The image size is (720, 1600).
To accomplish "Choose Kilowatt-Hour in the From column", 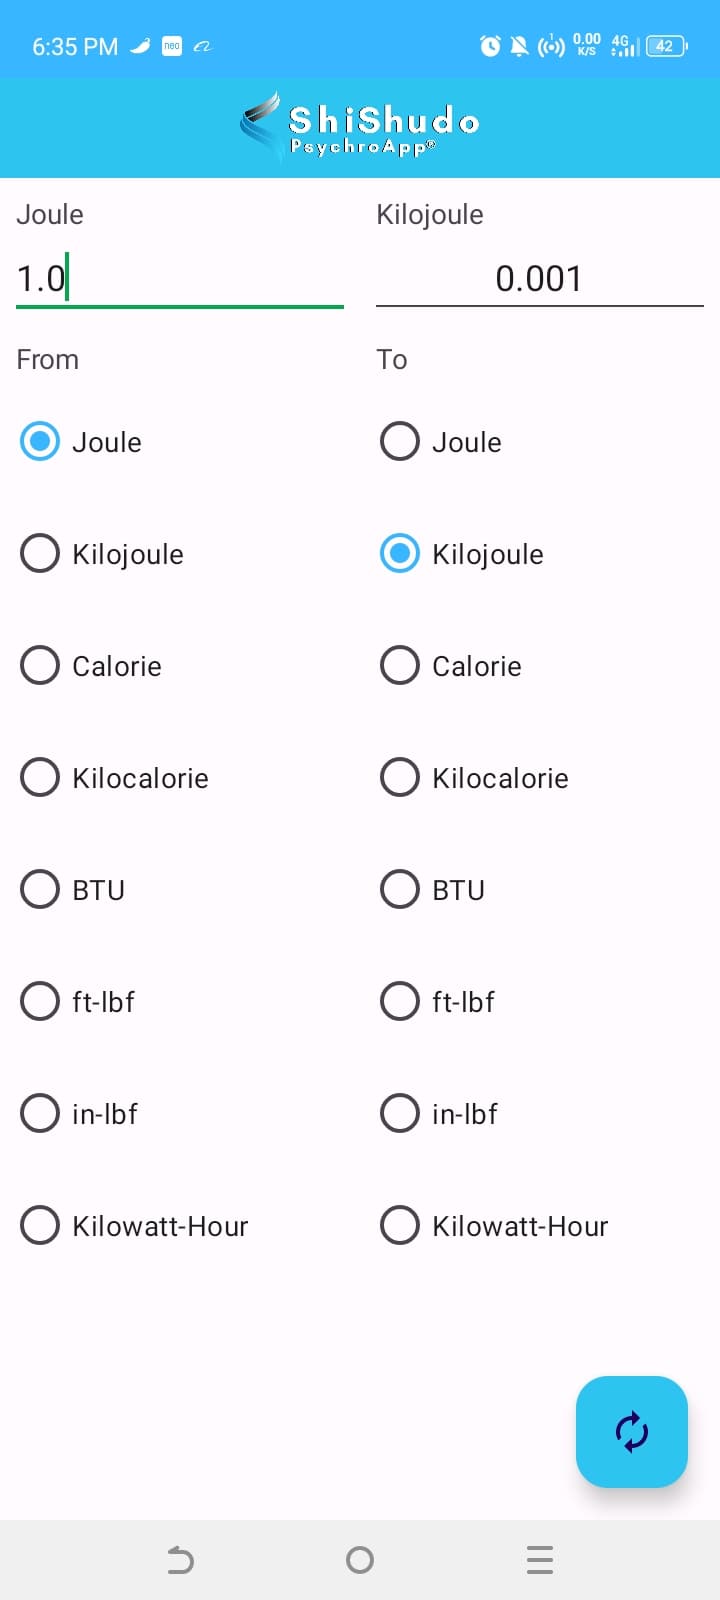I will tap(40, 1225).
